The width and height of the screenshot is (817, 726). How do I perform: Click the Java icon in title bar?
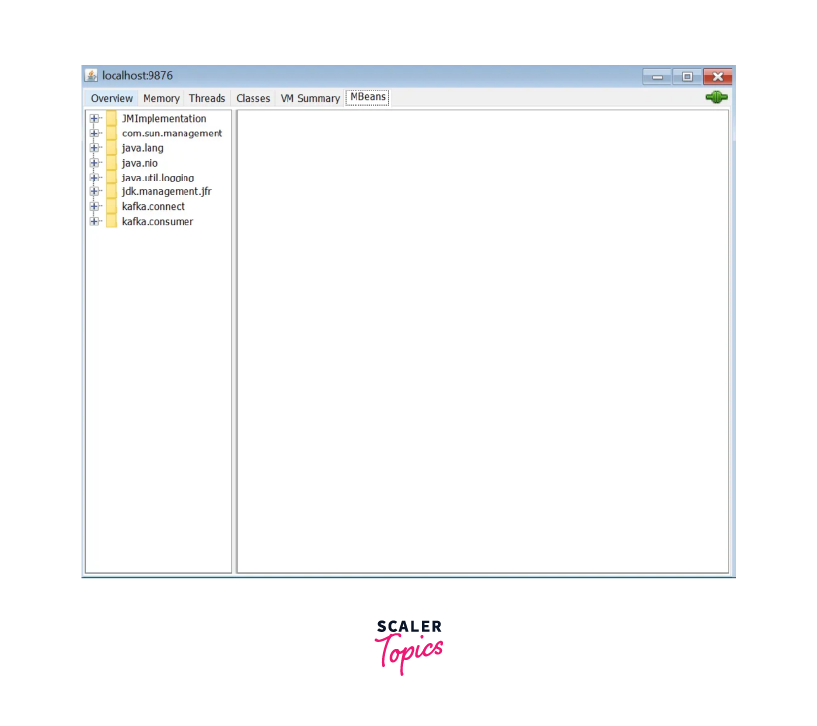[x=92, y=76]
